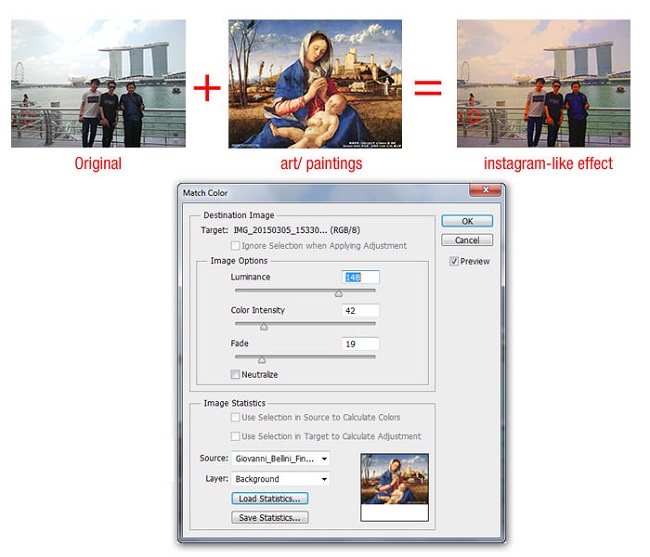Click the Fade value field
Image resolution: width=650 pixels, height=557 pixels.
pos(360,344)
